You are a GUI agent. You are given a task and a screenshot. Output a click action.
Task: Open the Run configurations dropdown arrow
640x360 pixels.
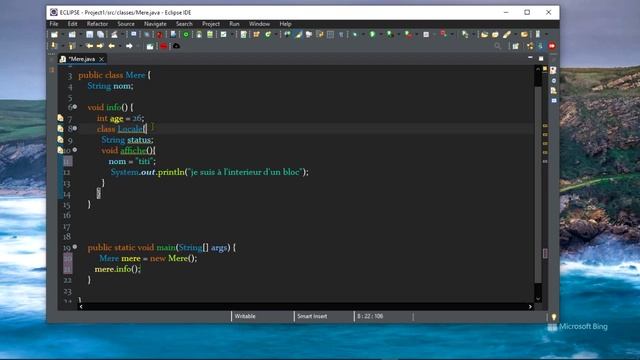(x=381, y=35)
